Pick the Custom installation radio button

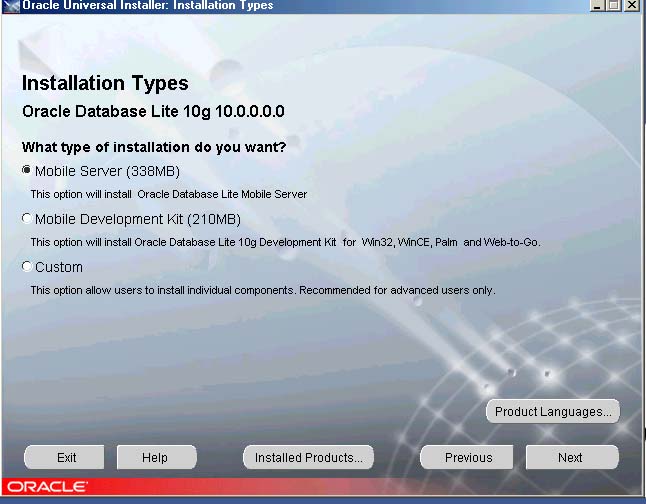tap(27, 267)
